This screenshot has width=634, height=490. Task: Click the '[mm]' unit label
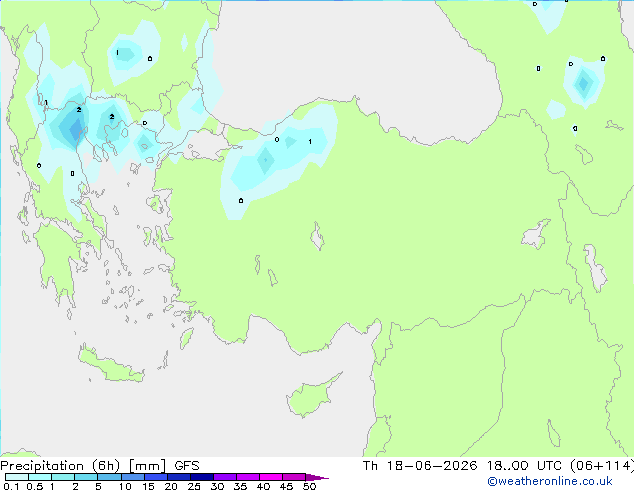pyautogui.click(x=147, y=466)
